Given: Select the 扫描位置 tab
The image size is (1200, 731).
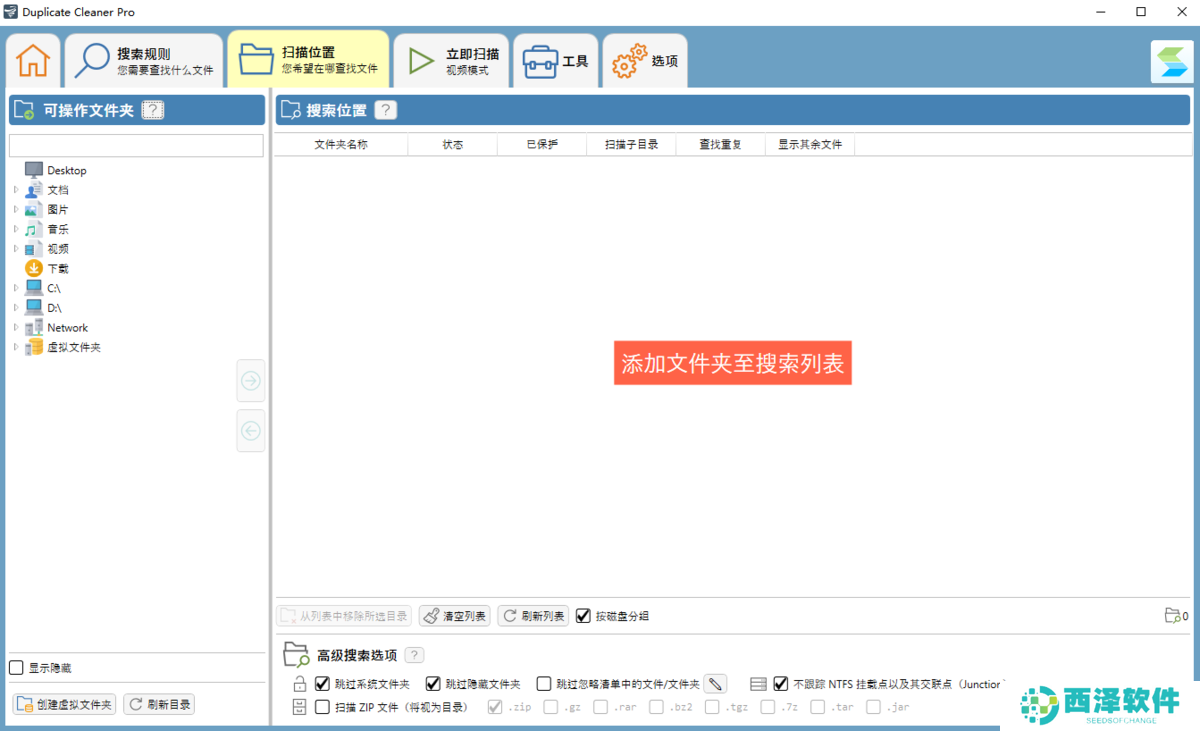Looking at the screenshot, I should click(x=308, y=59).
